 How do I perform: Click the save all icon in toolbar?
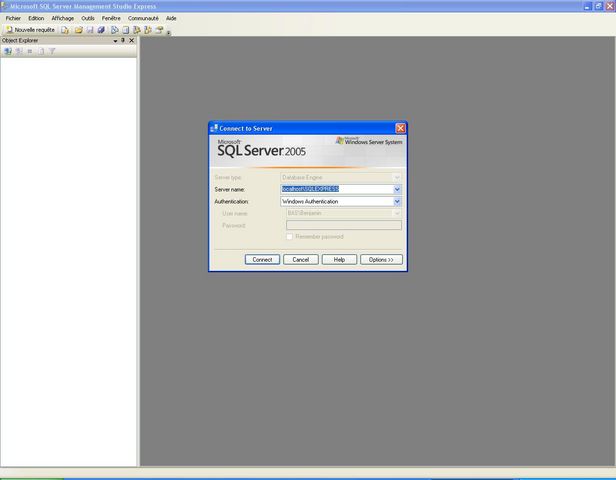coord(101,30)
